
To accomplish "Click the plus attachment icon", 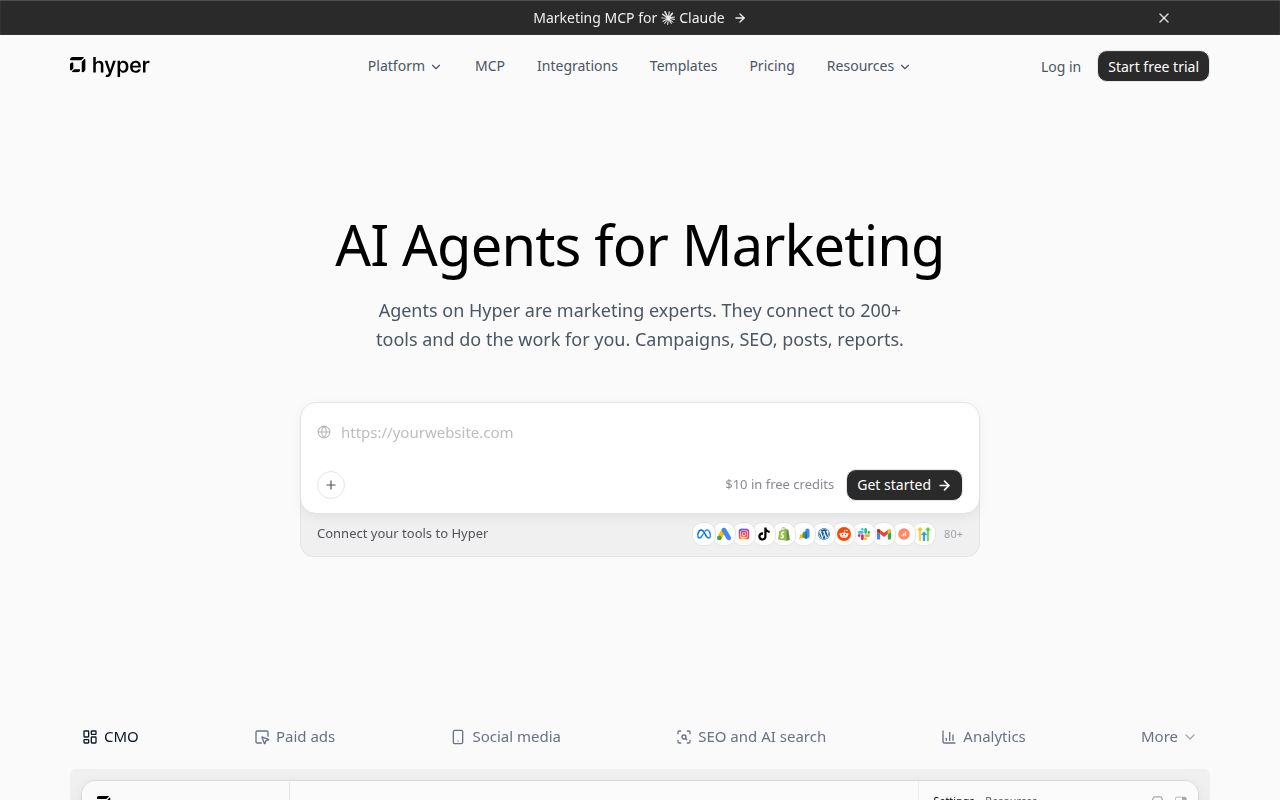I will 331,485.
